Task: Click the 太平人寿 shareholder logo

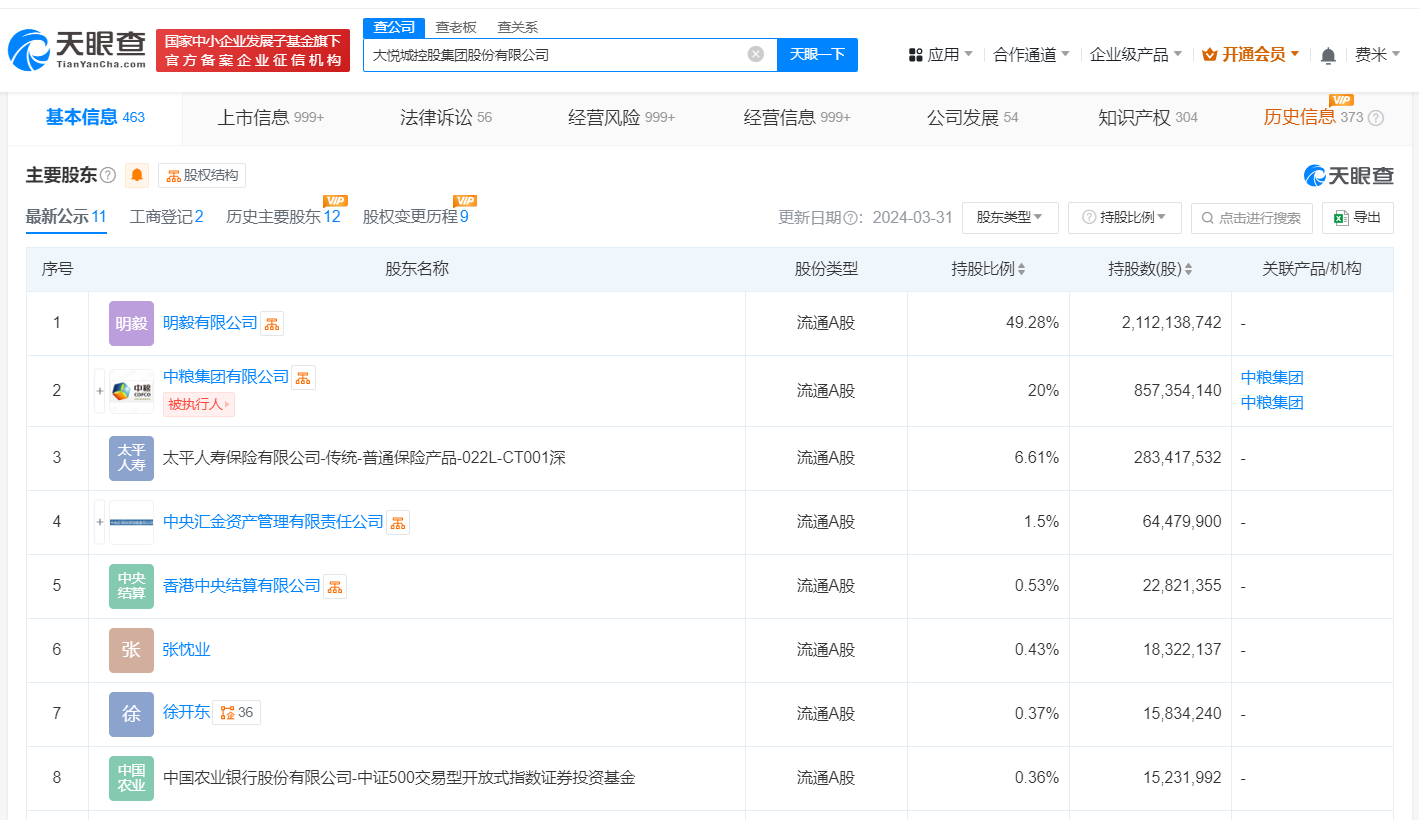Action: pyautogui.click(x=131, y=458)
